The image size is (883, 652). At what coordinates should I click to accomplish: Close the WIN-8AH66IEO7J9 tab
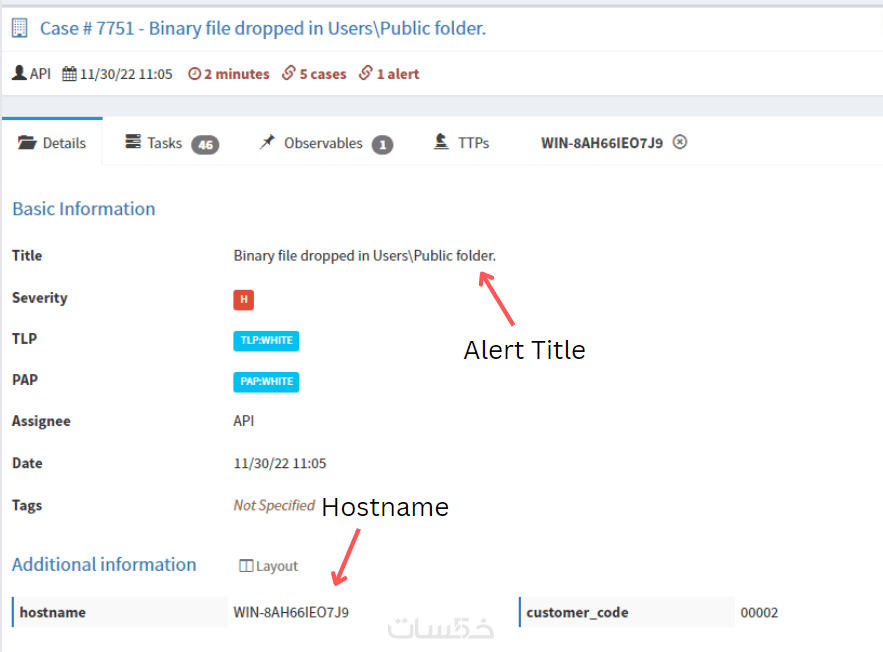[x=680, y=142]
